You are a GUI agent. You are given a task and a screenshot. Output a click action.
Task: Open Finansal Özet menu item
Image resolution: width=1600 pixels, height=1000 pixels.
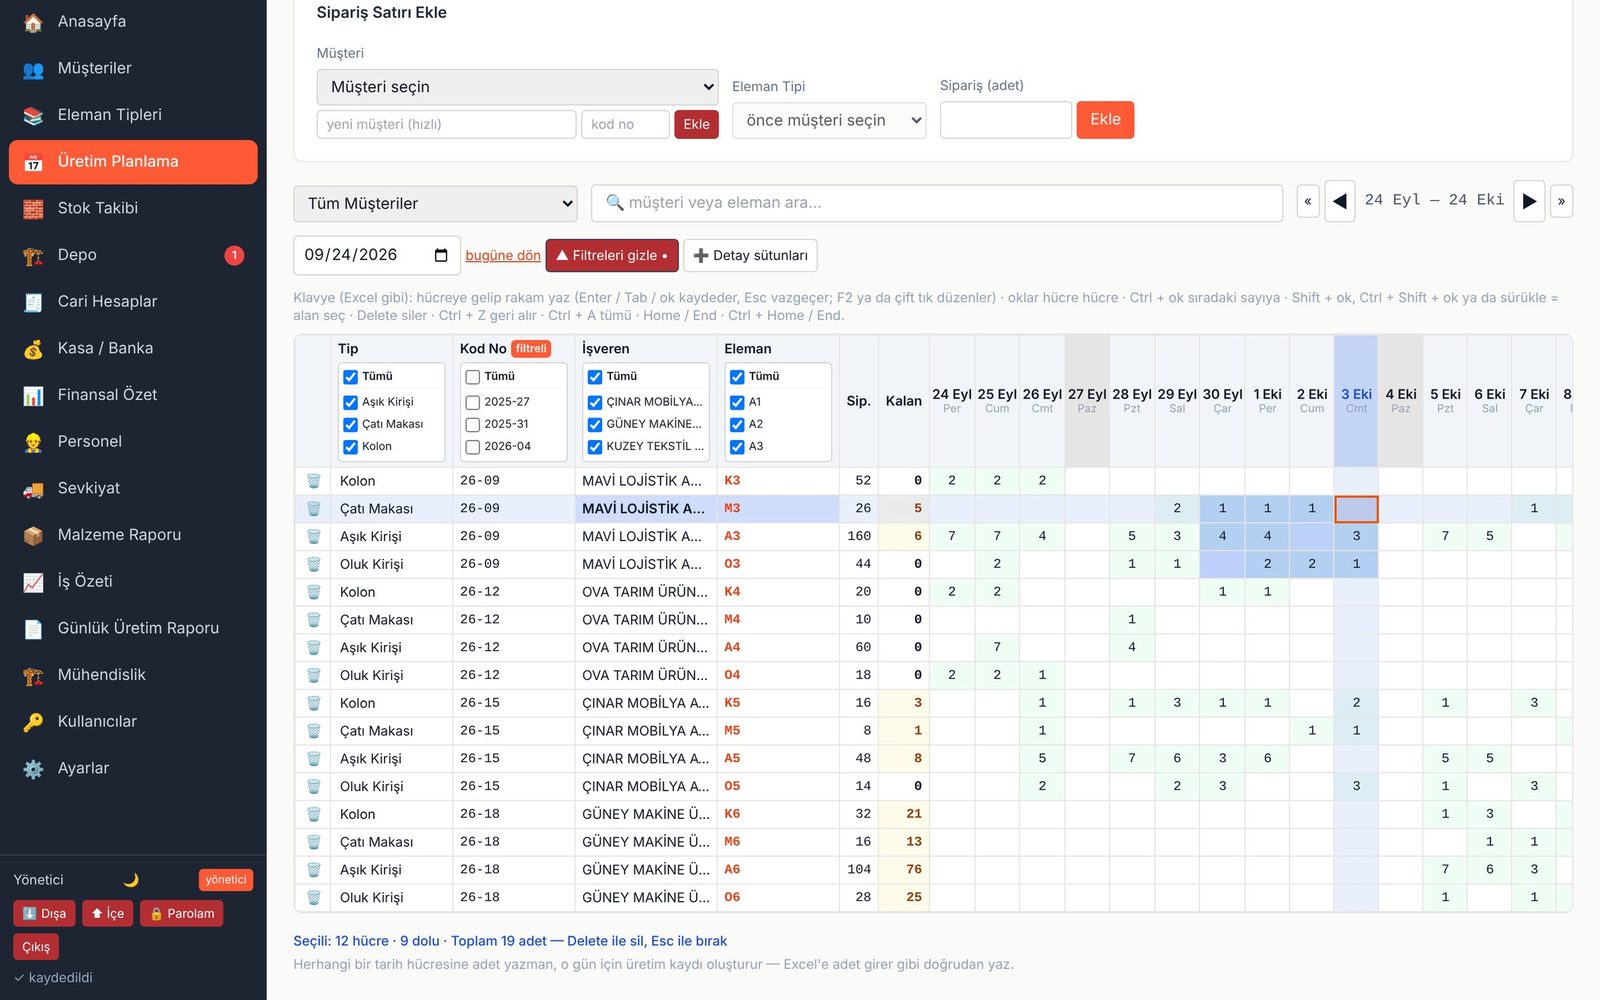tap(133, 395)
